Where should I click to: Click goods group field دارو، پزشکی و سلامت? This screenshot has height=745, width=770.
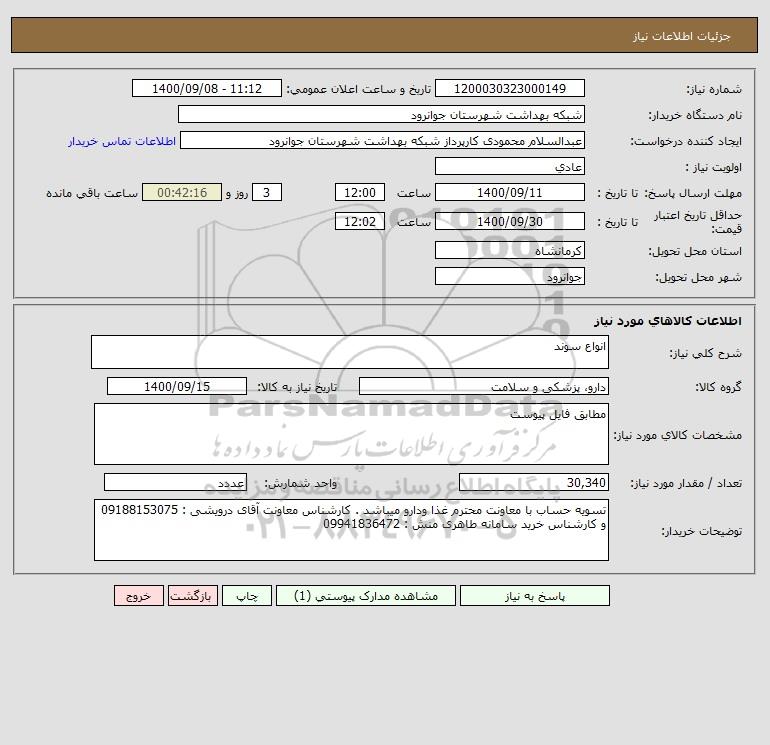tap(484, 386)
